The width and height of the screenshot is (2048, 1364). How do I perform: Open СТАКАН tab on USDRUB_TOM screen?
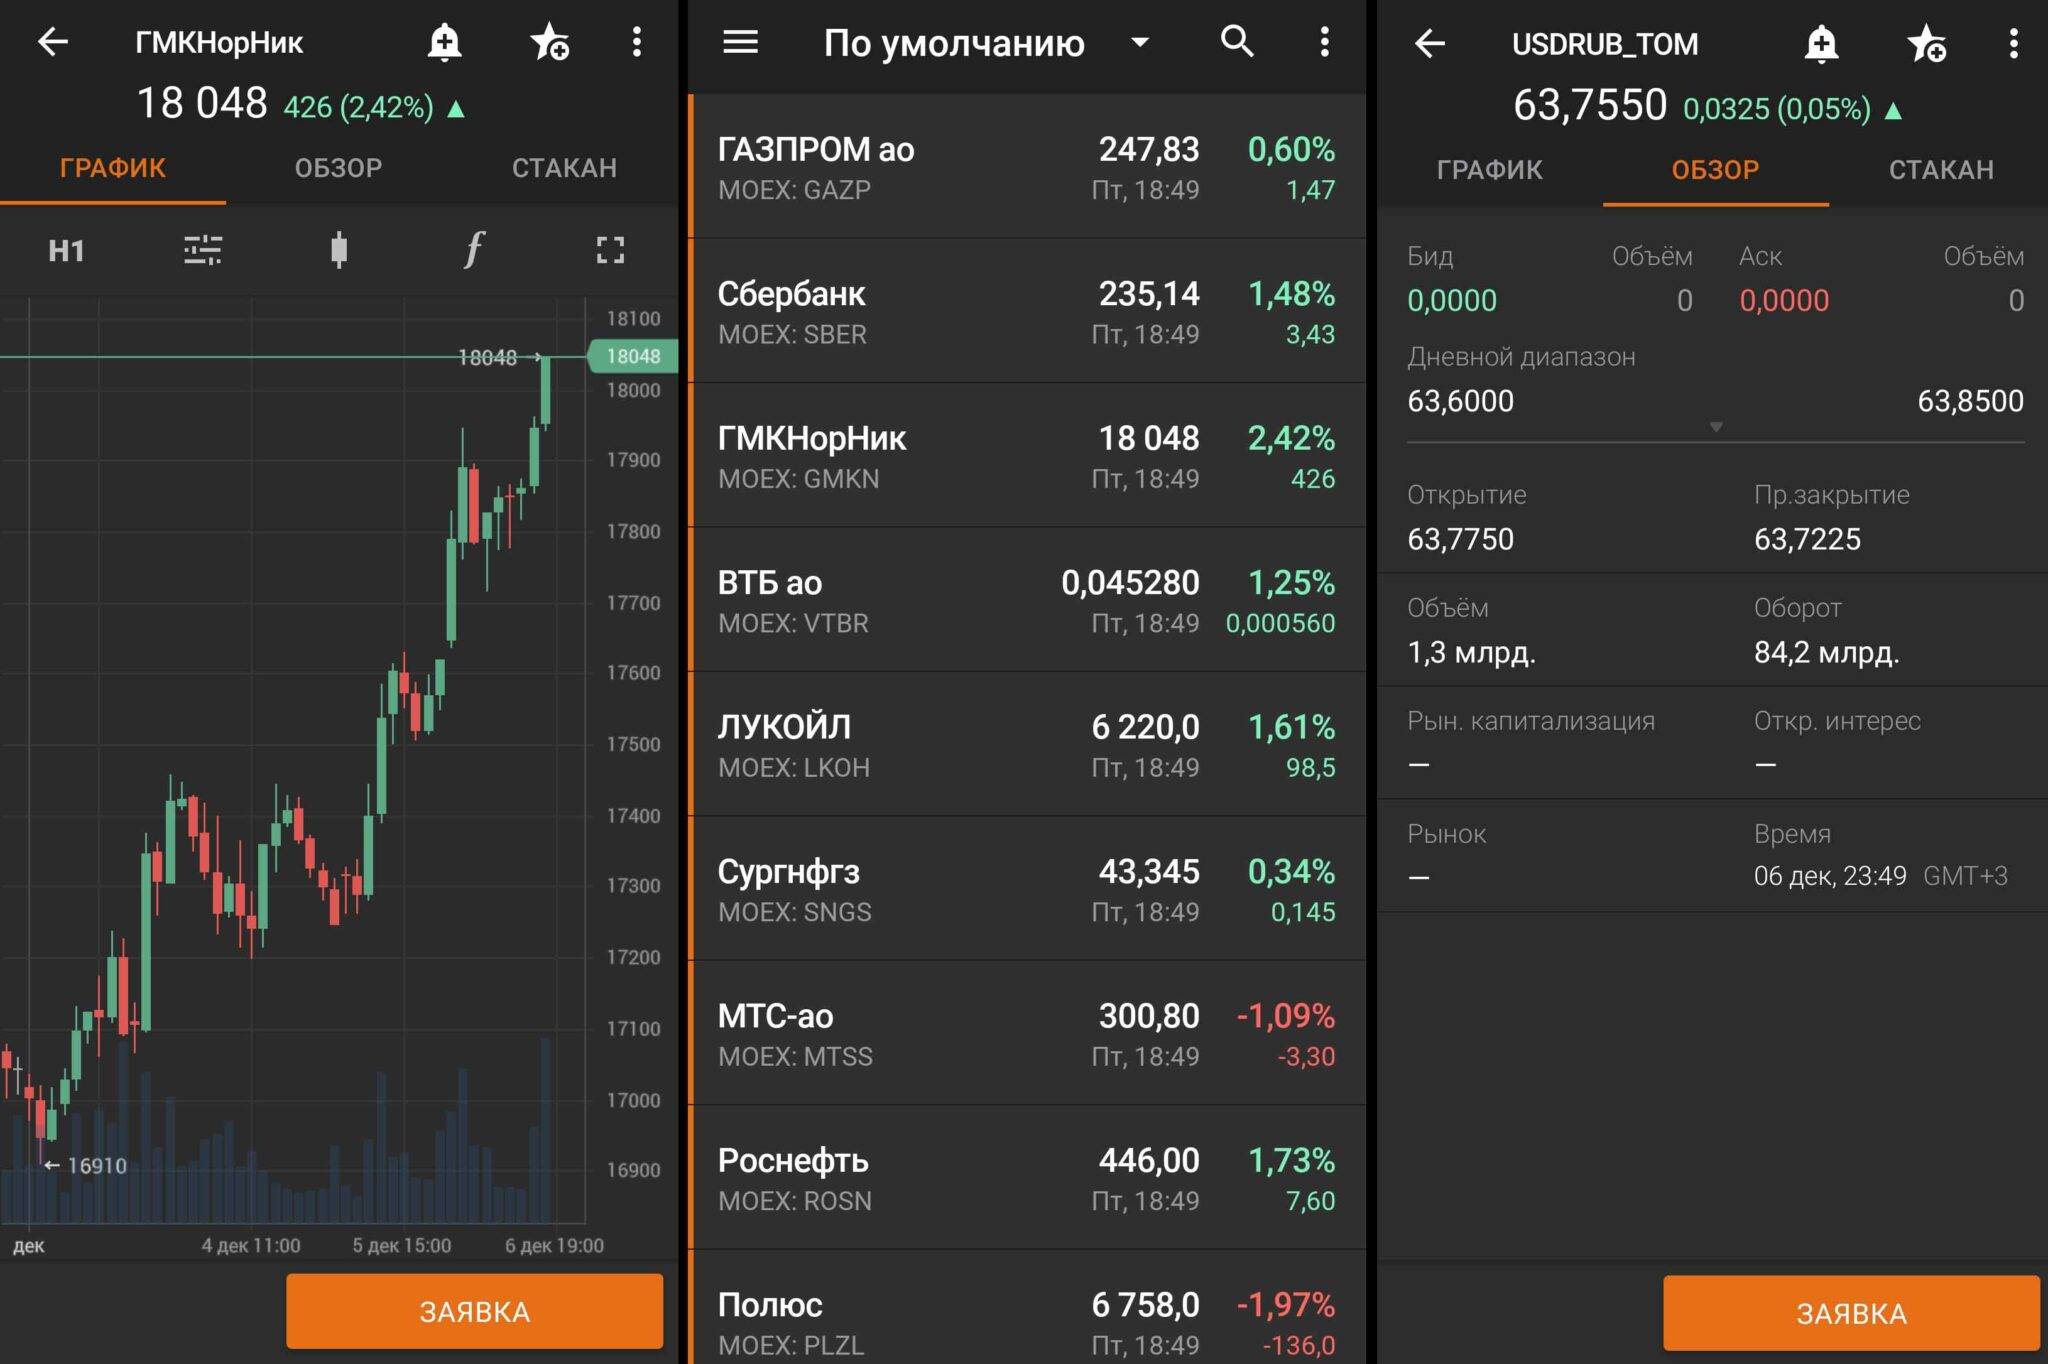click(x=1941, y=170)
